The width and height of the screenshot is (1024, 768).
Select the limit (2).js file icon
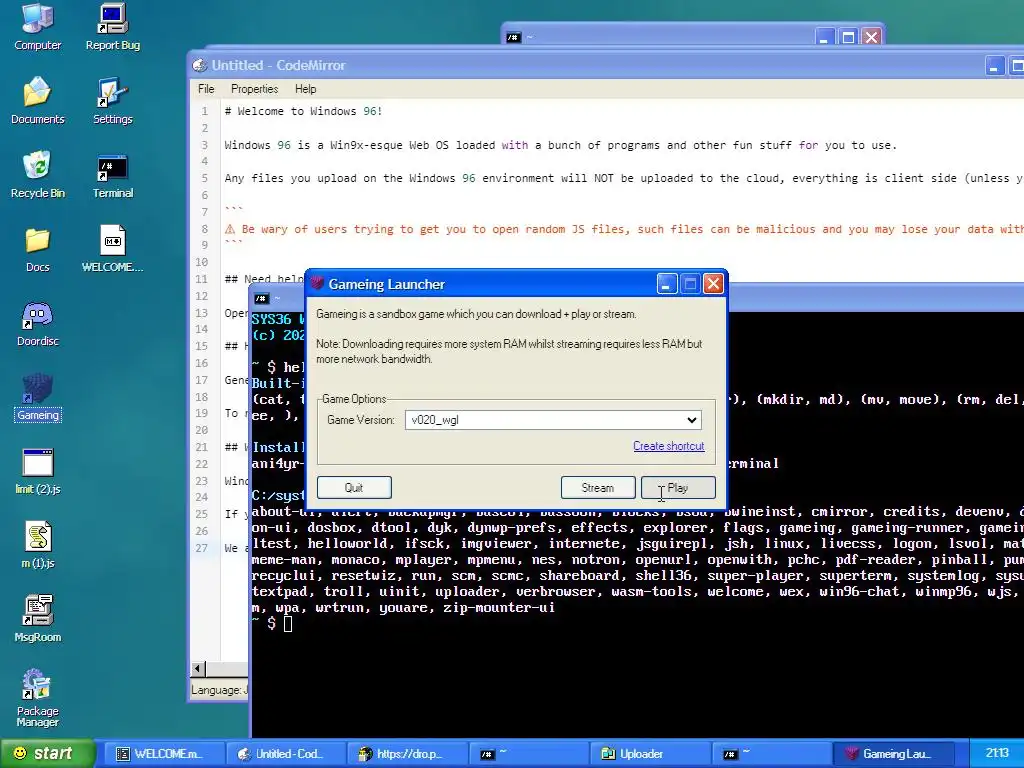point(37,471)
